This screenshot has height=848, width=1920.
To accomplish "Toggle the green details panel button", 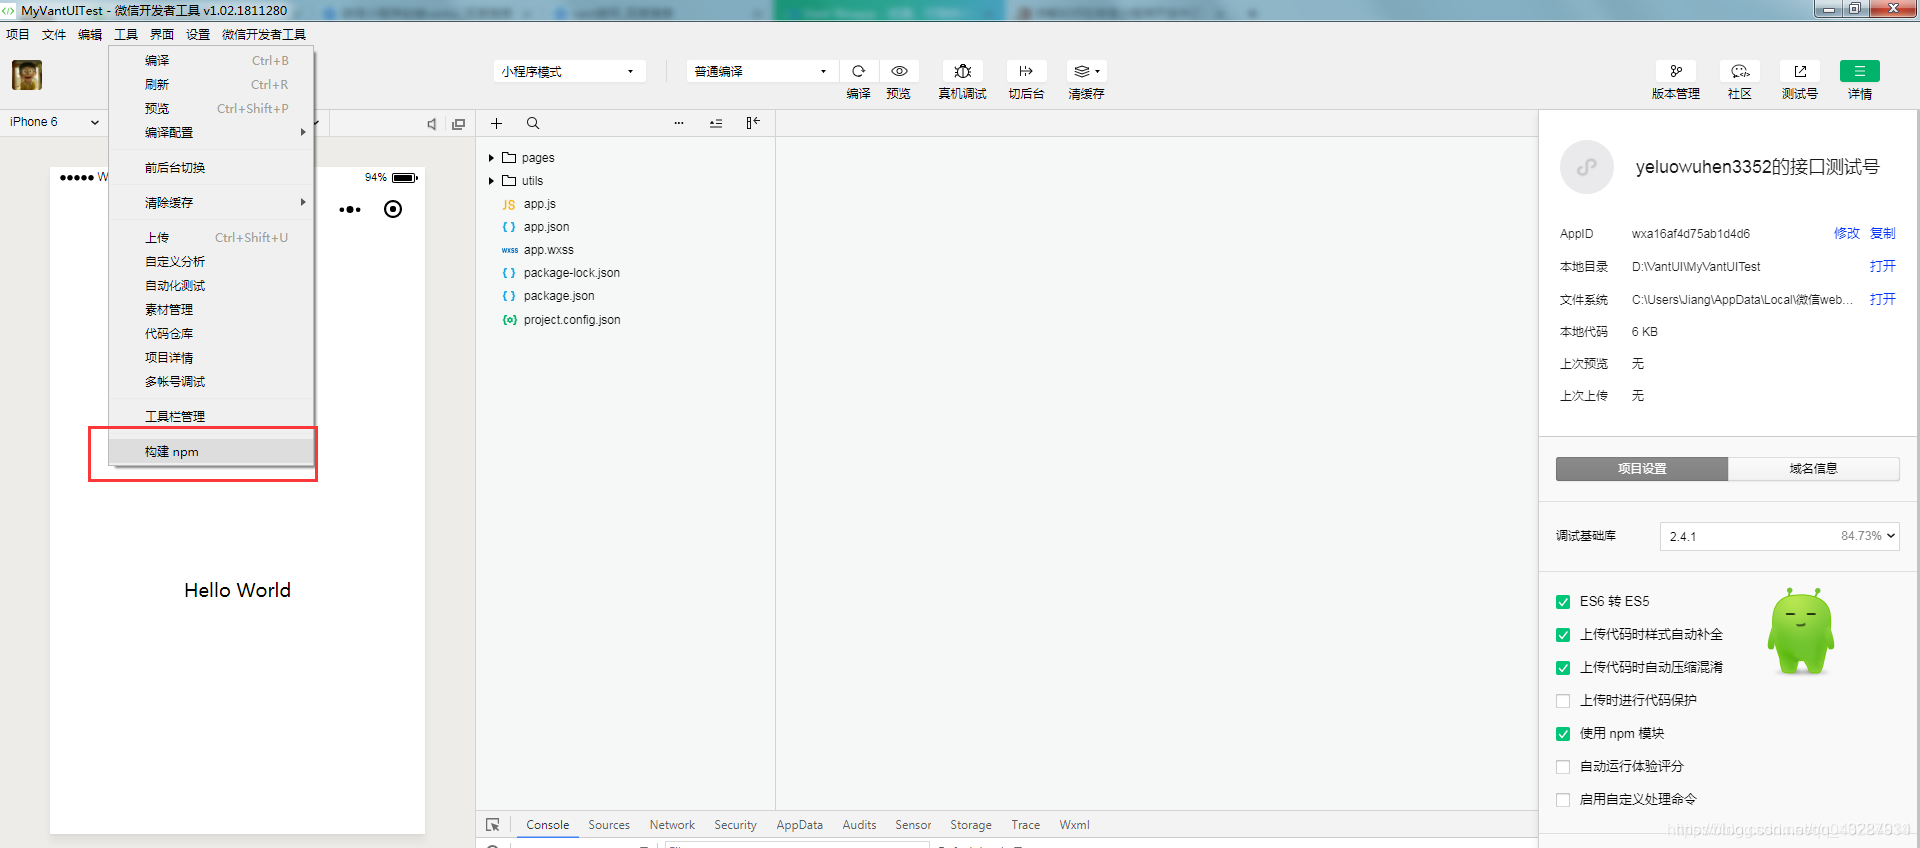I will 1860,71.
